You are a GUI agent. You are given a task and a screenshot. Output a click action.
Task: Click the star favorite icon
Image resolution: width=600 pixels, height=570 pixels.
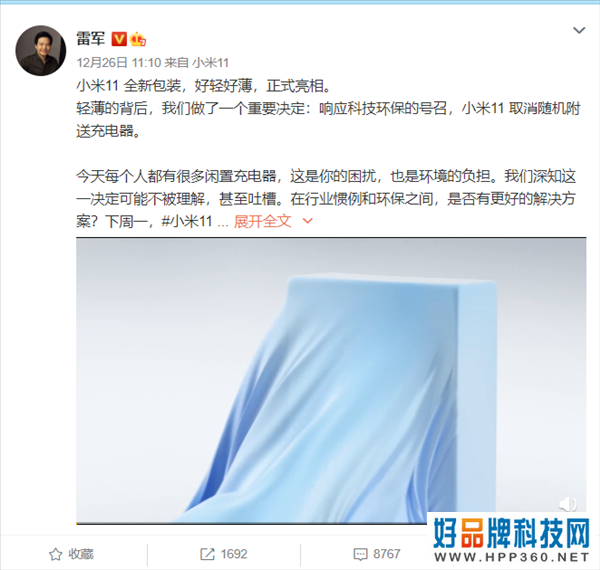(x=55, y=554)
